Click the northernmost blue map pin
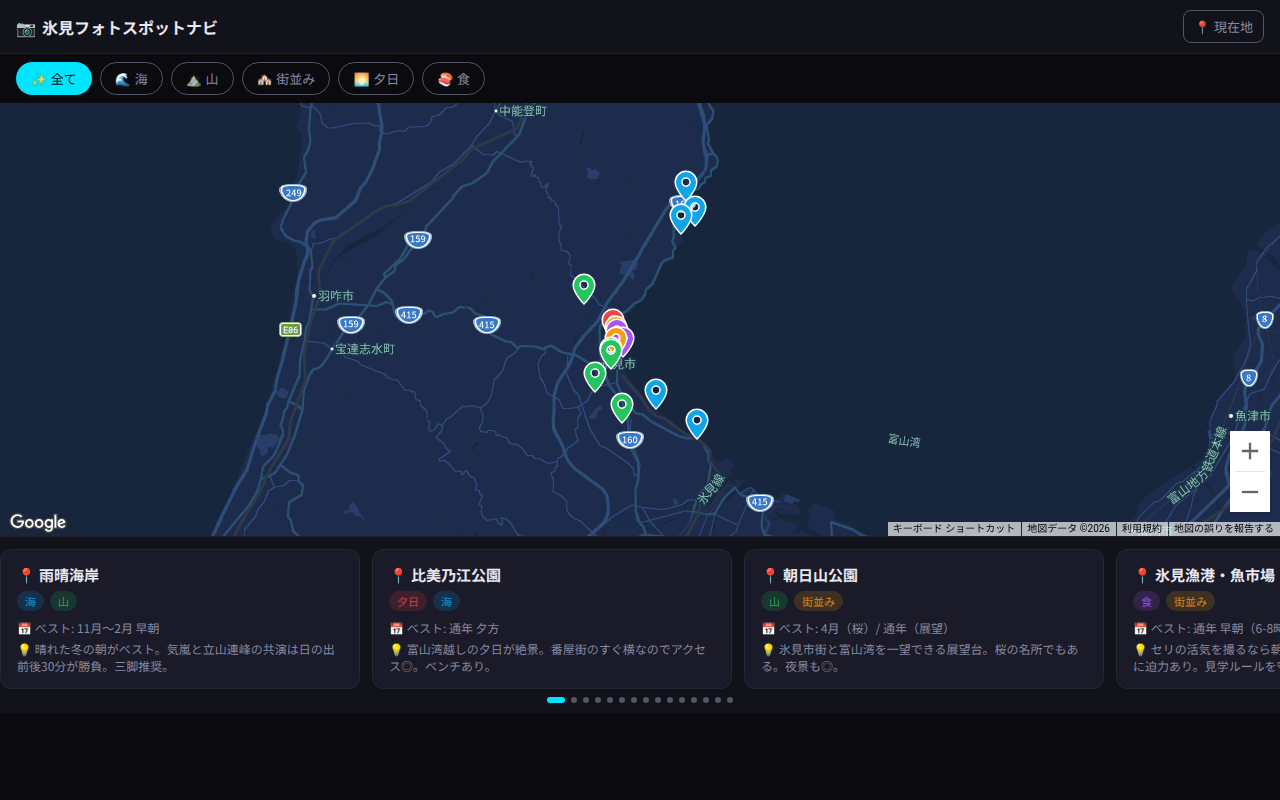This screenshot has height=800, width=1280. (685, 185)
